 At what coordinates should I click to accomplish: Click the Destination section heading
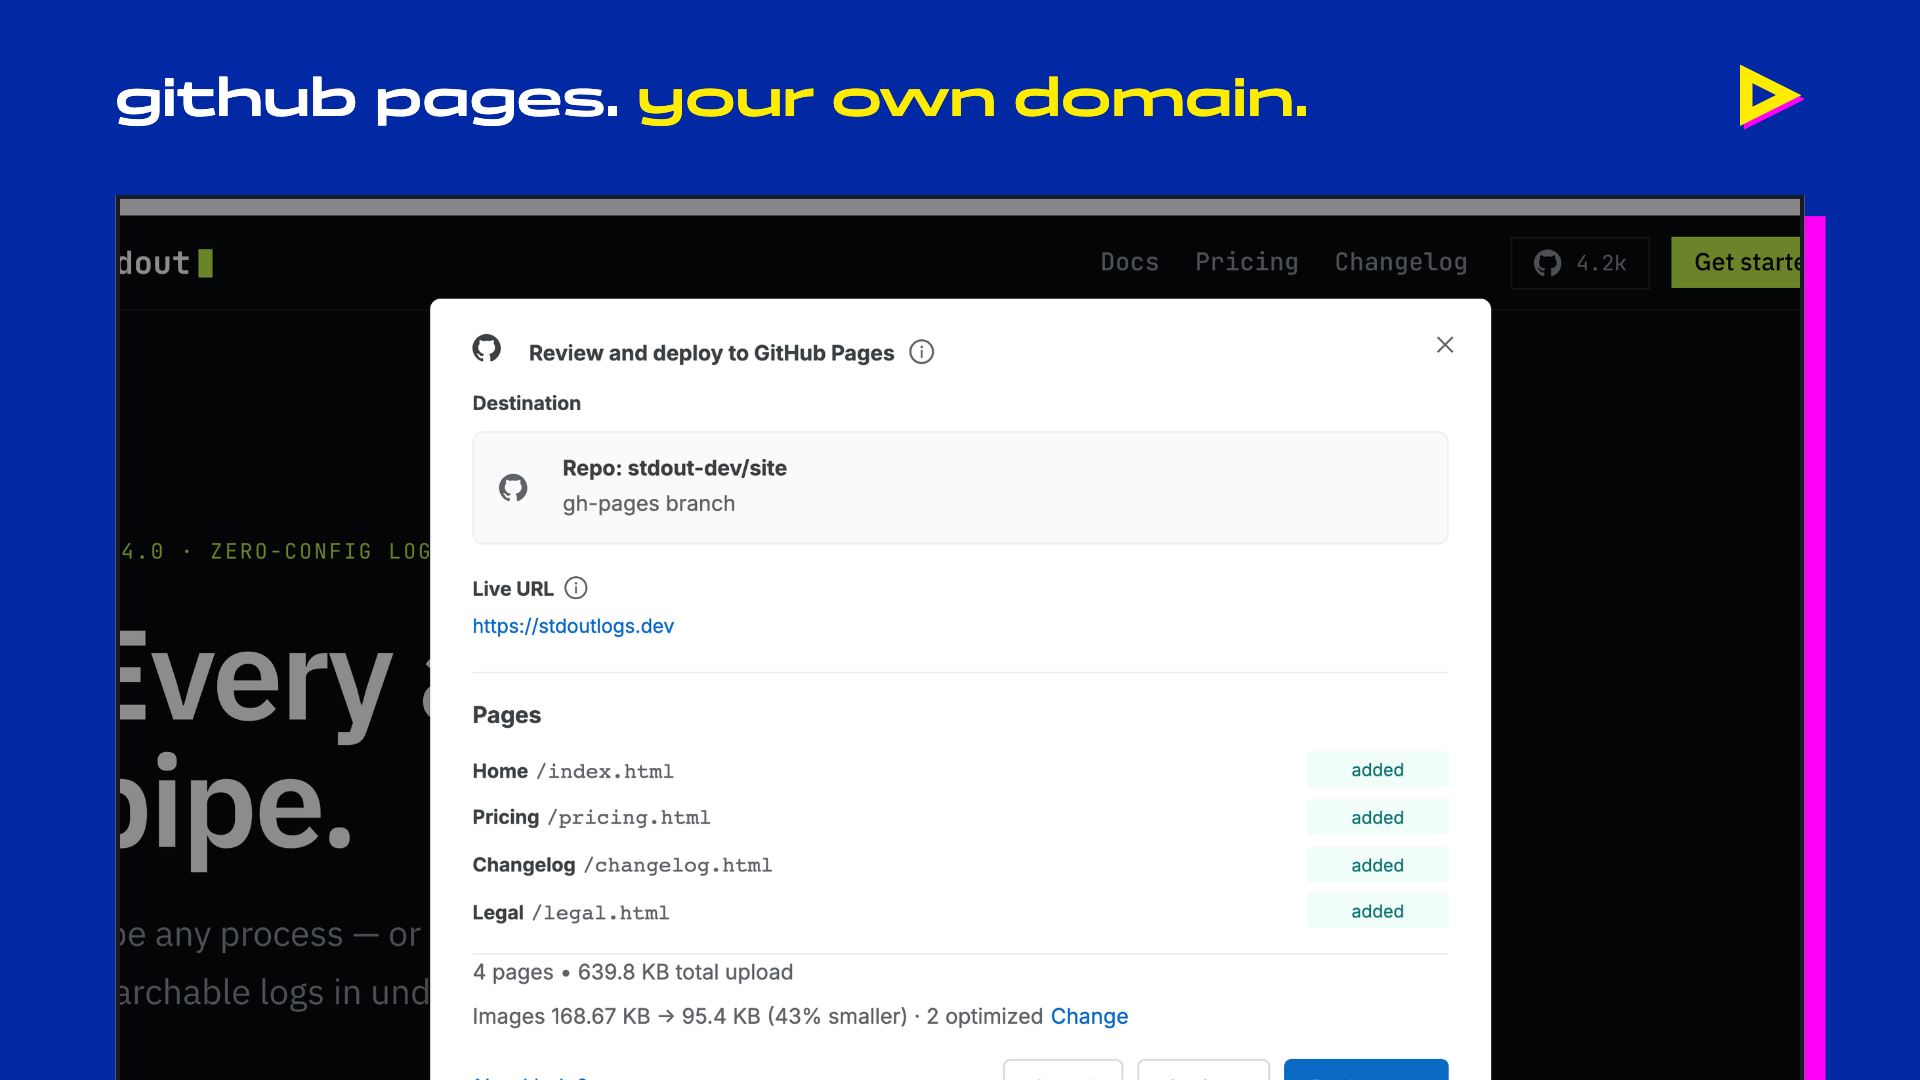tap(526, 403)
